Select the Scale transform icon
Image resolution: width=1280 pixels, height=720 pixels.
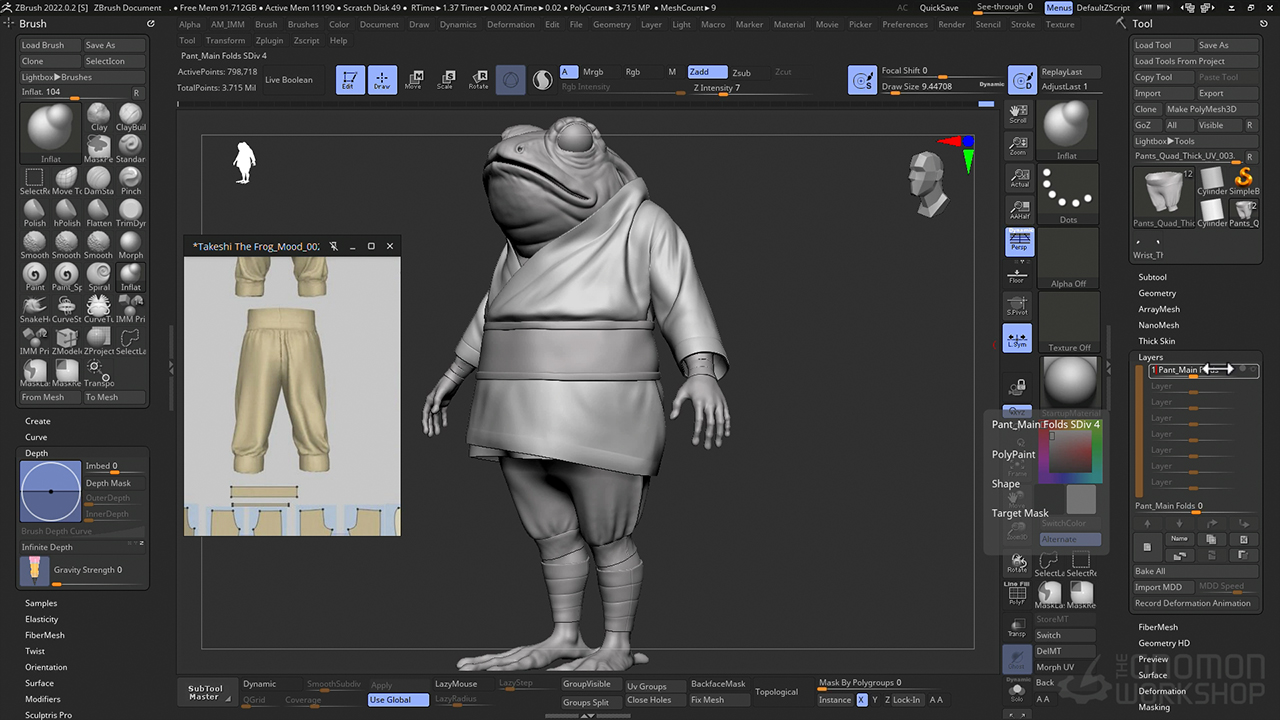pos(446,80)
